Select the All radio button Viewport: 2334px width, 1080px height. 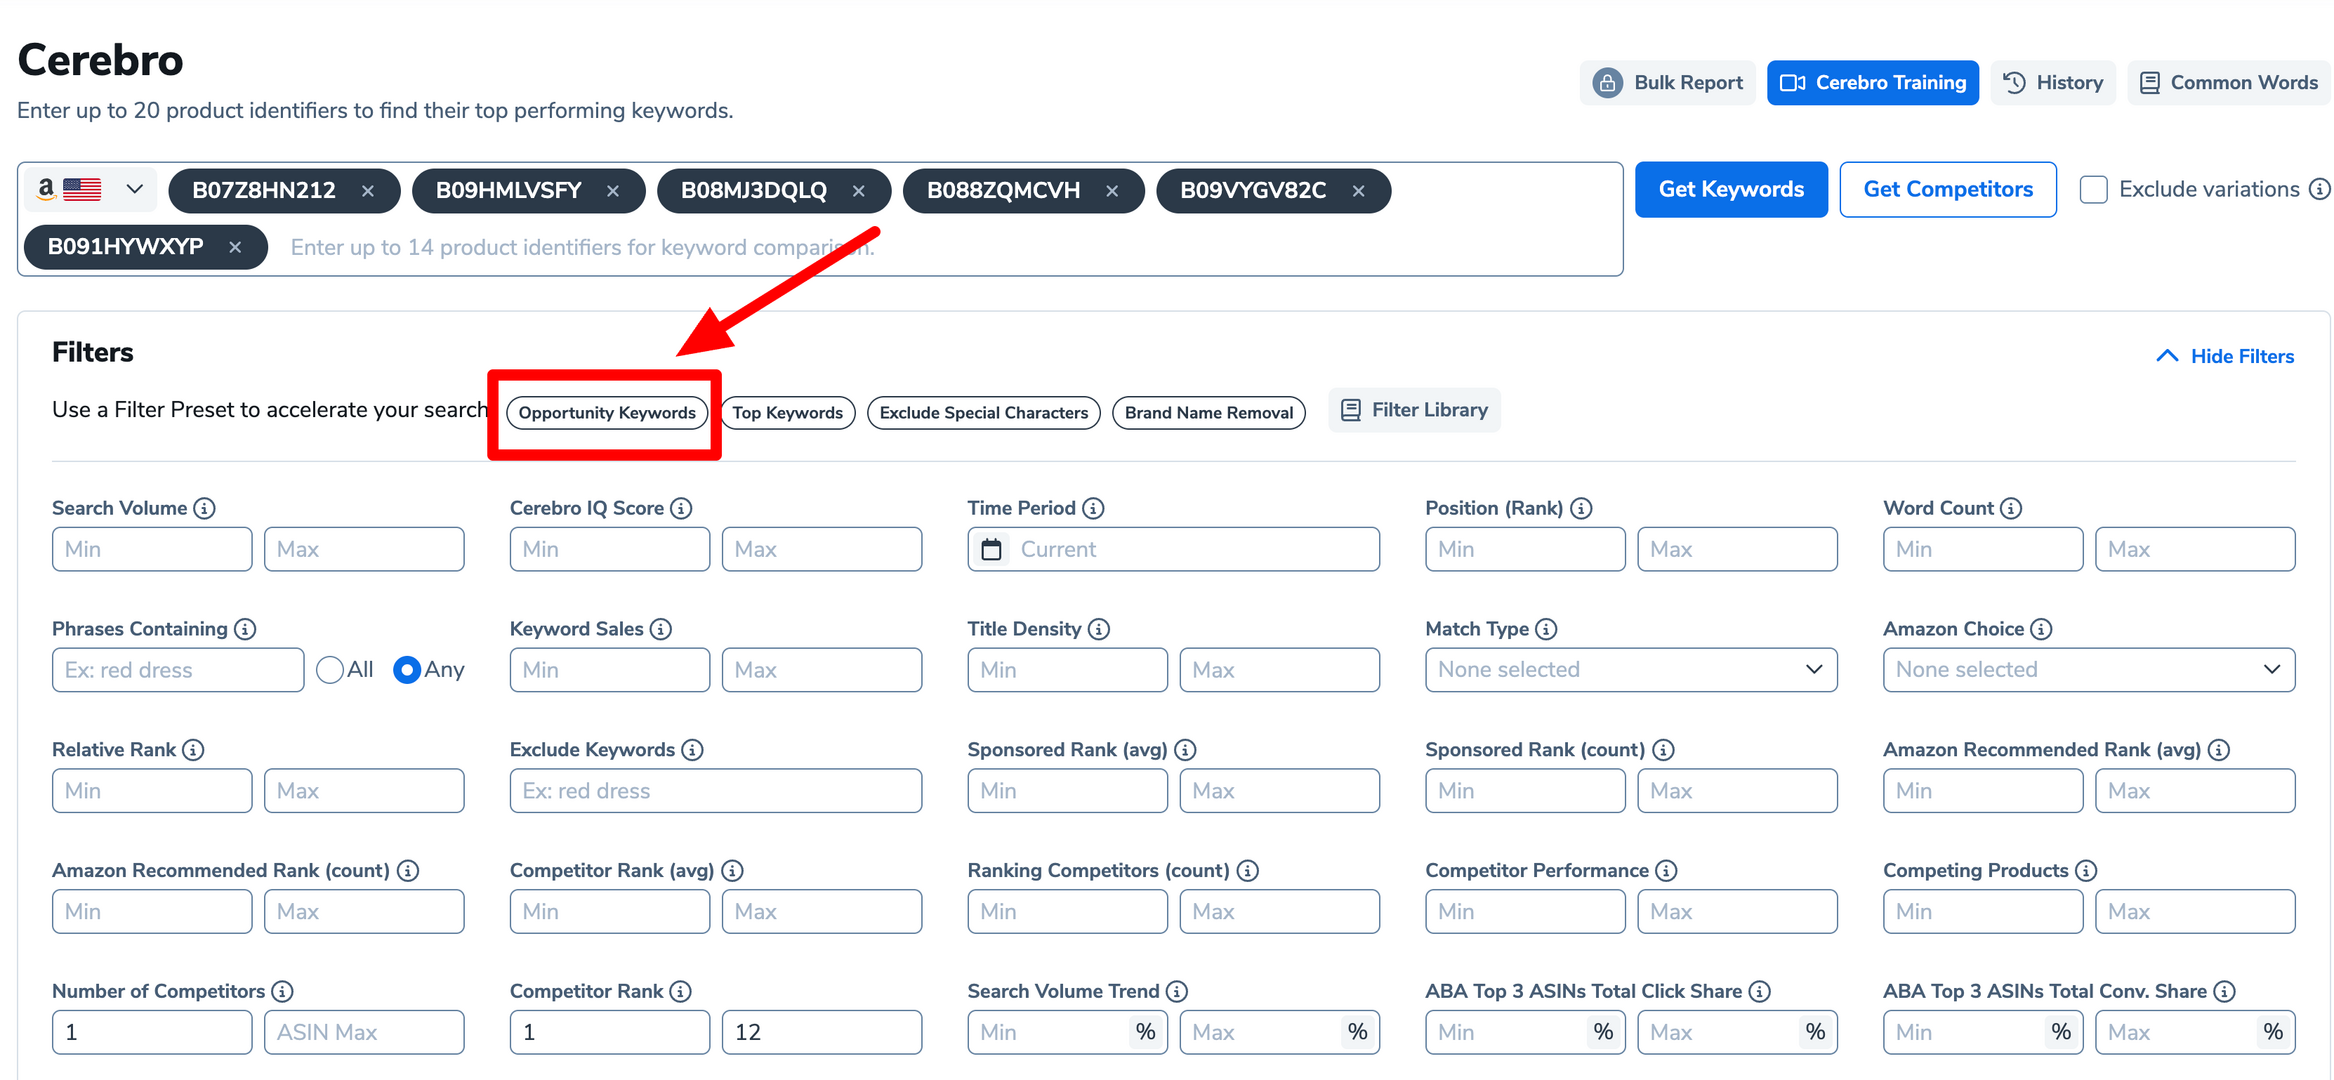(330, 670)
